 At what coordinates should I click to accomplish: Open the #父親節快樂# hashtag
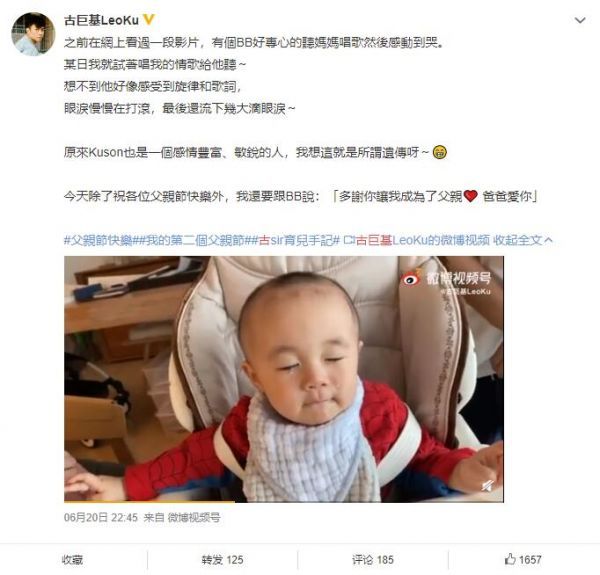(98, 240)
